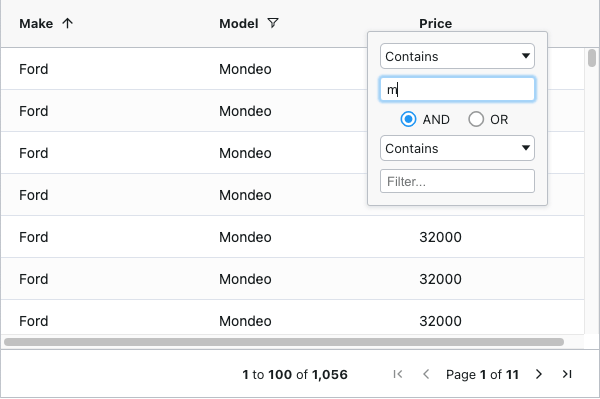The image size is (600, 399).
Task: Go to the first page
Action: (x=398, y=374)
